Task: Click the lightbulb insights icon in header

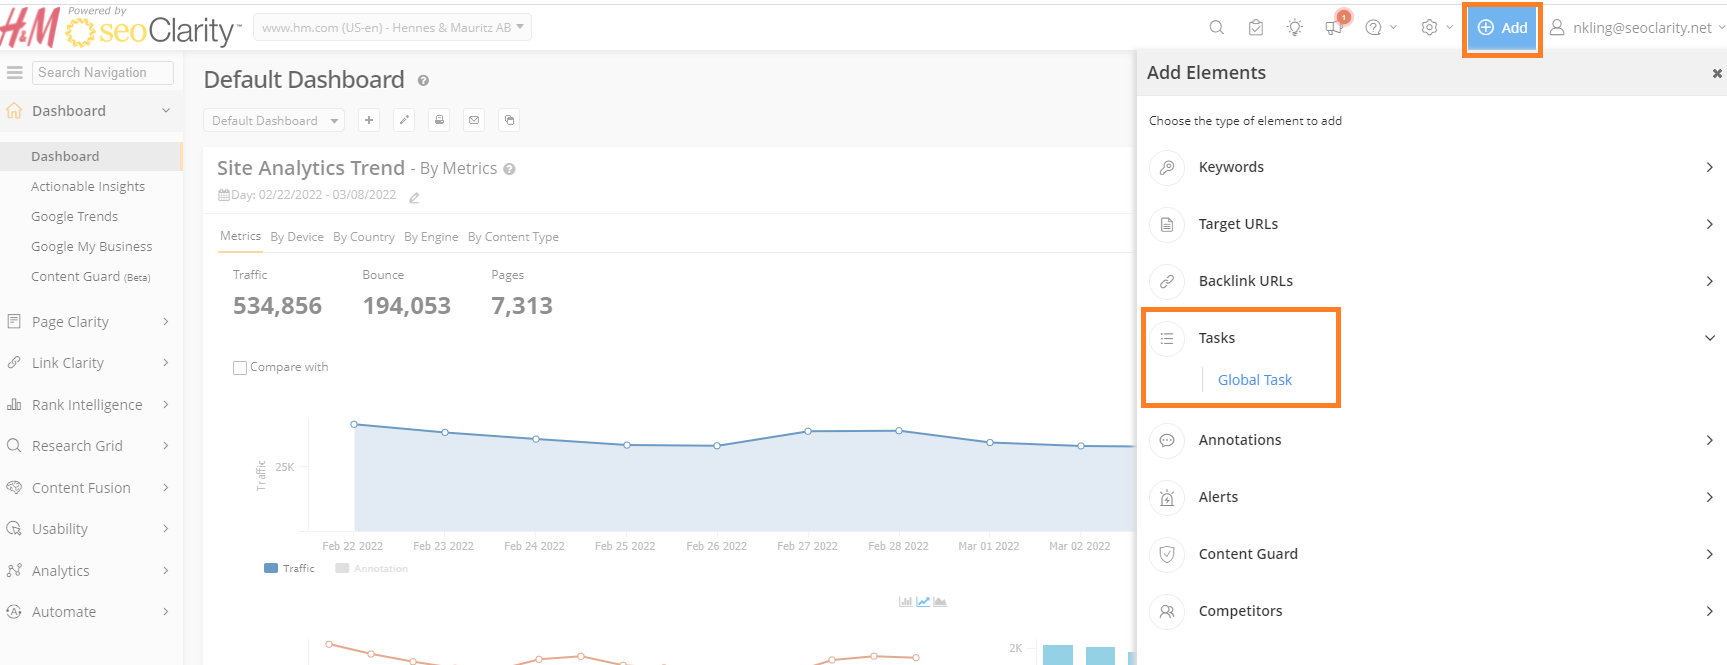Action: point(1294,28)
